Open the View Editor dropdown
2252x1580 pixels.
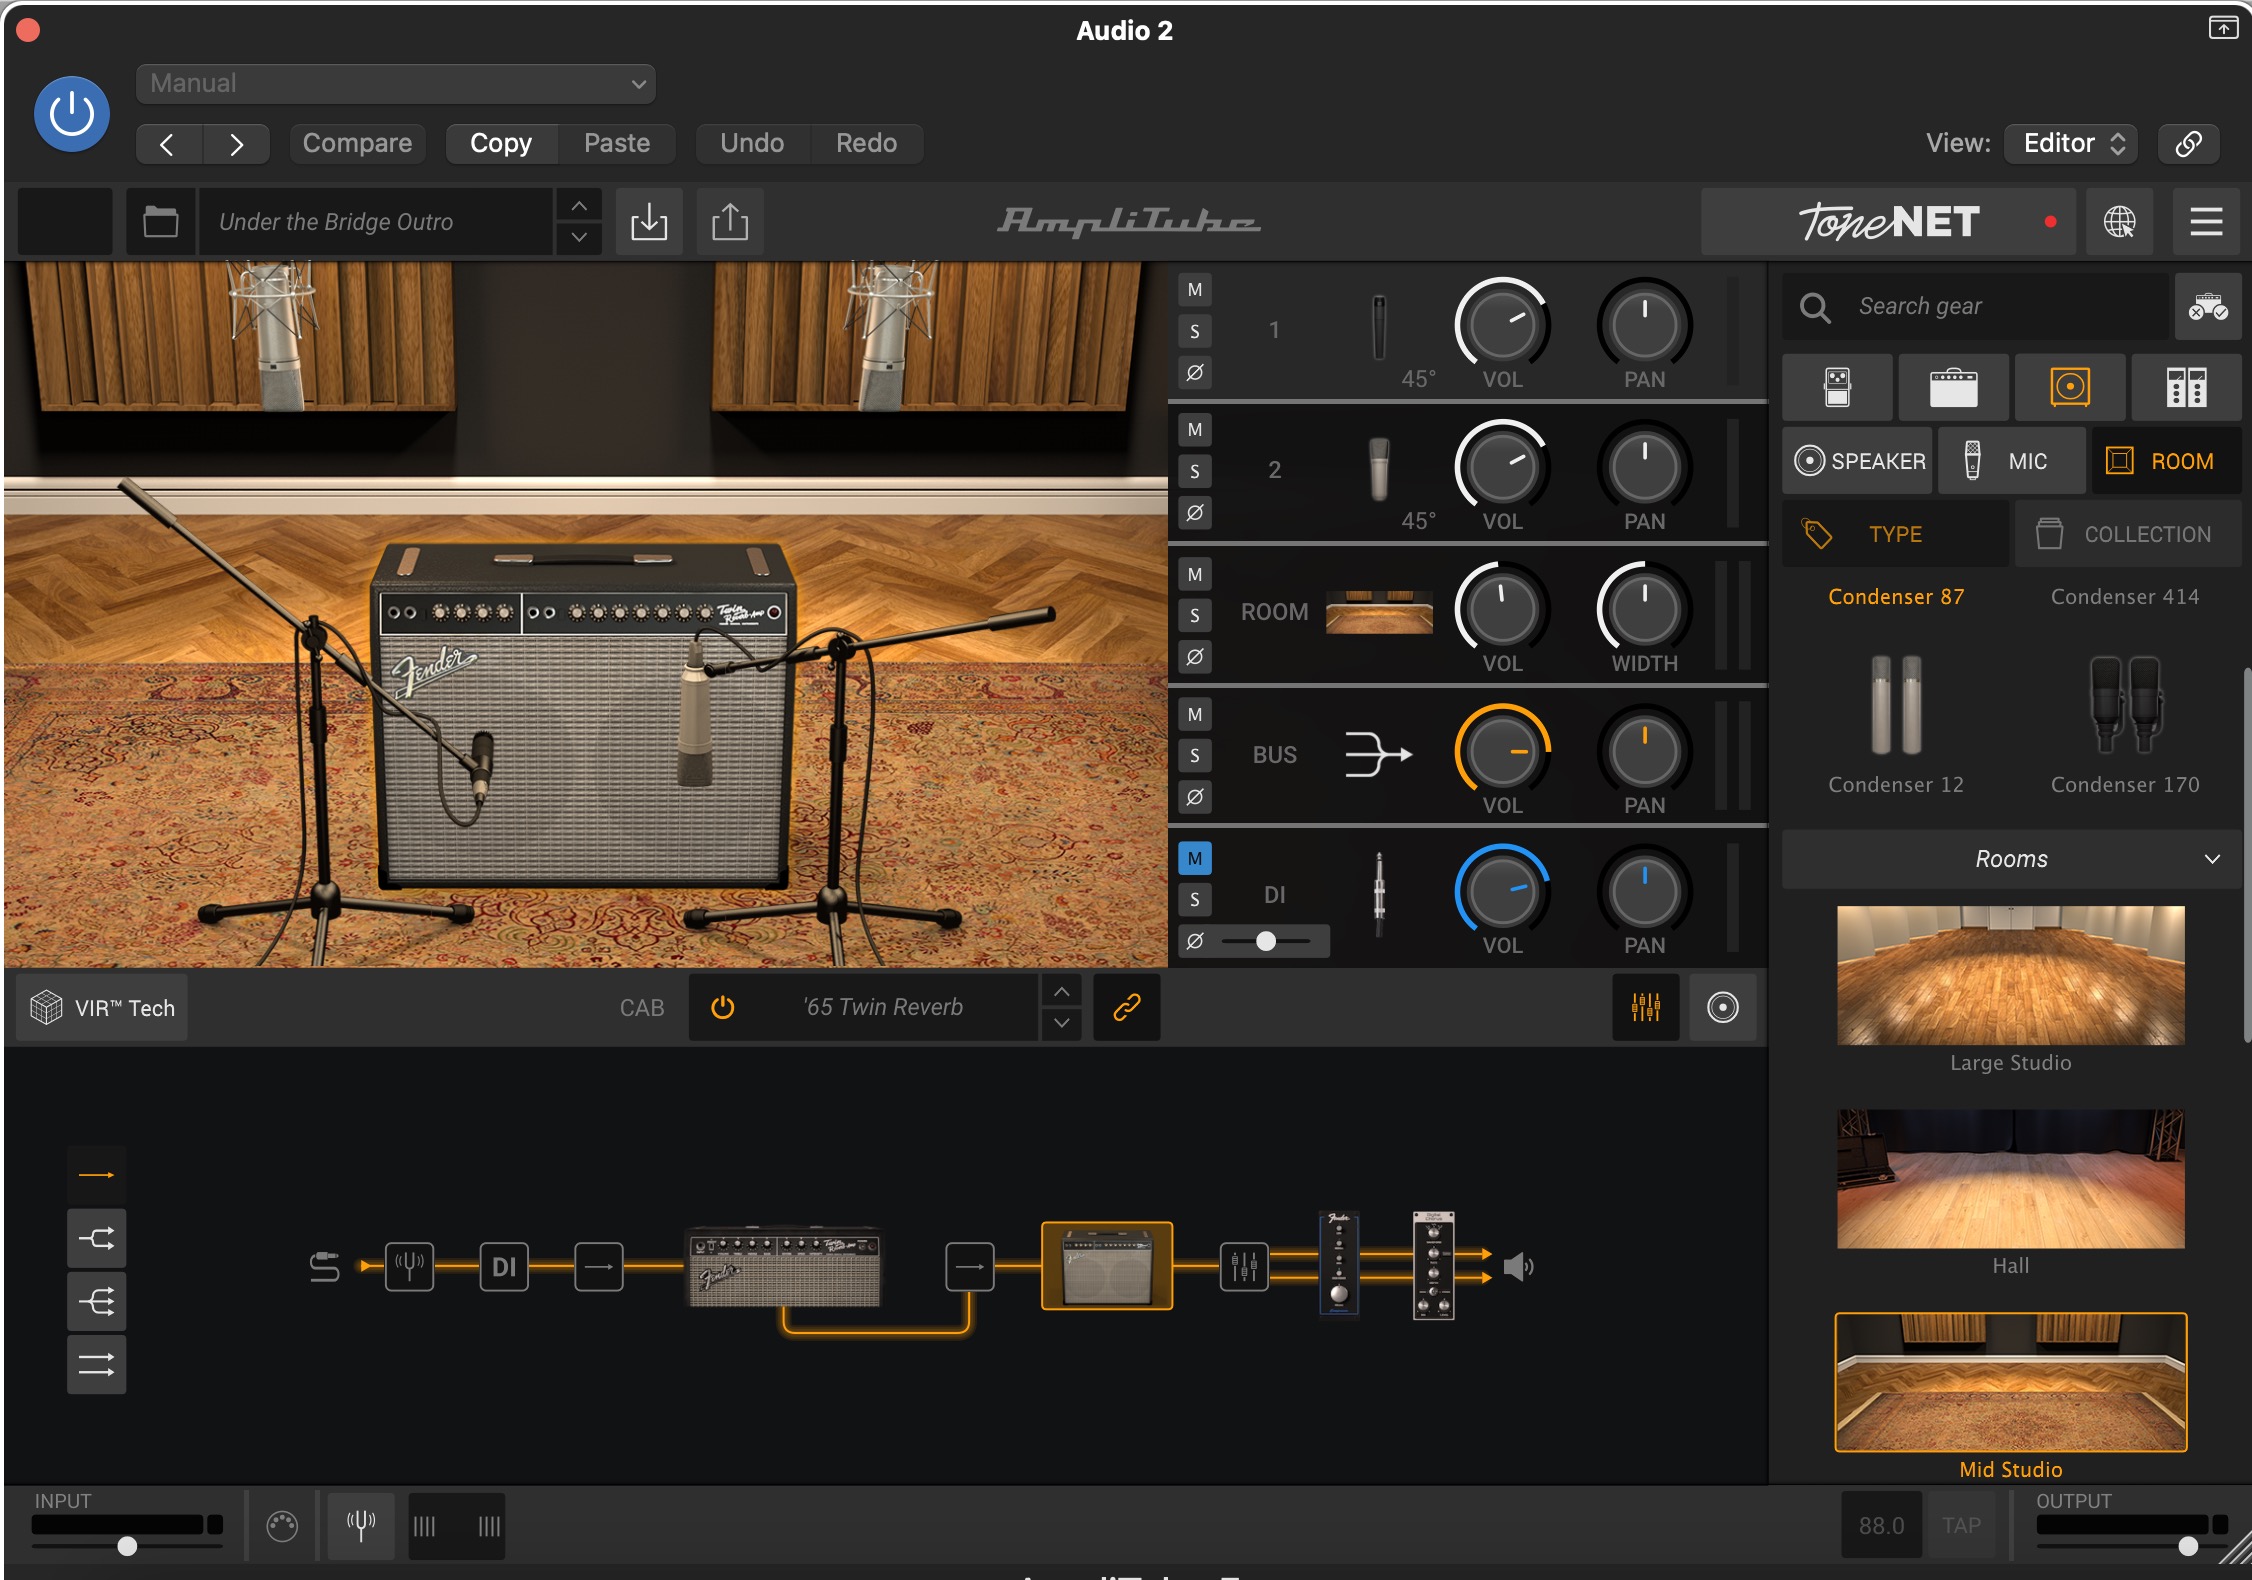coord(2071,143)
